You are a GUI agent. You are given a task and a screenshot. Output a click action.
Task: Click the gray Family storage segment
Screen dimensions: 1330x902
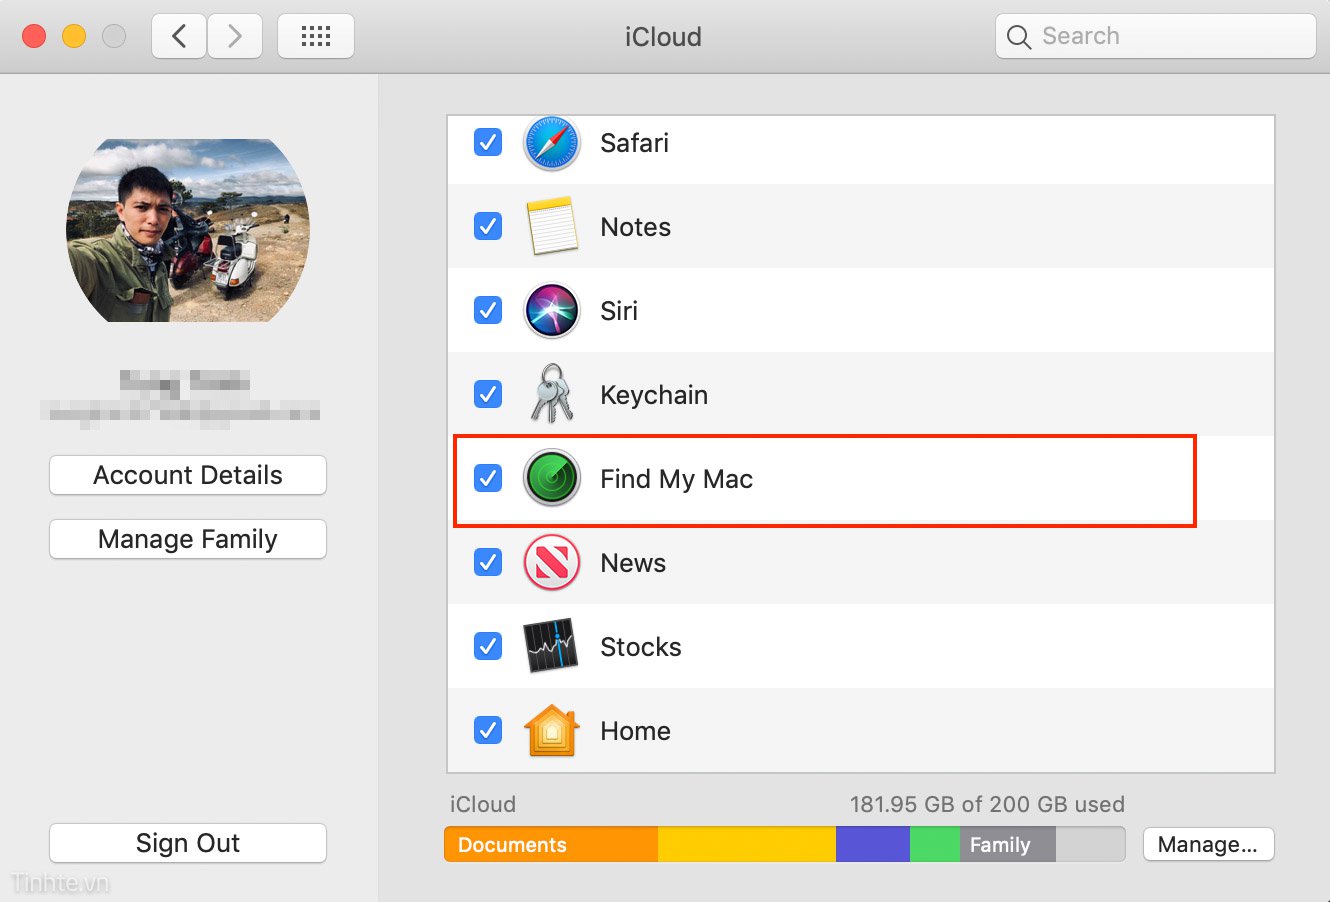[1007, 844]
